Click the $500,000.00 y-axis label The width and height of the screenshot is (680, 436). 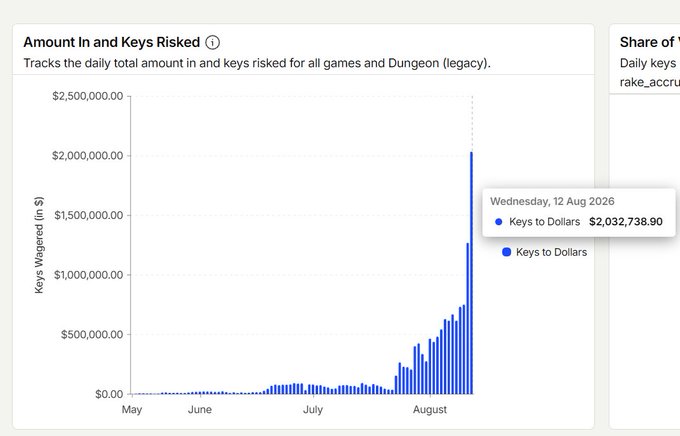click(92, 334)
